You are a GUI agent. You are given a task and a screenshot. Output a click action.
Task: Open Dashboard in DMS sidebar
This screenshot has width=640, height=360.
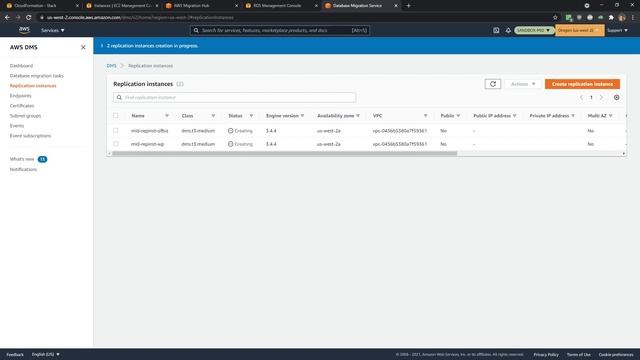pyautogui.click(x=21, y=66)
